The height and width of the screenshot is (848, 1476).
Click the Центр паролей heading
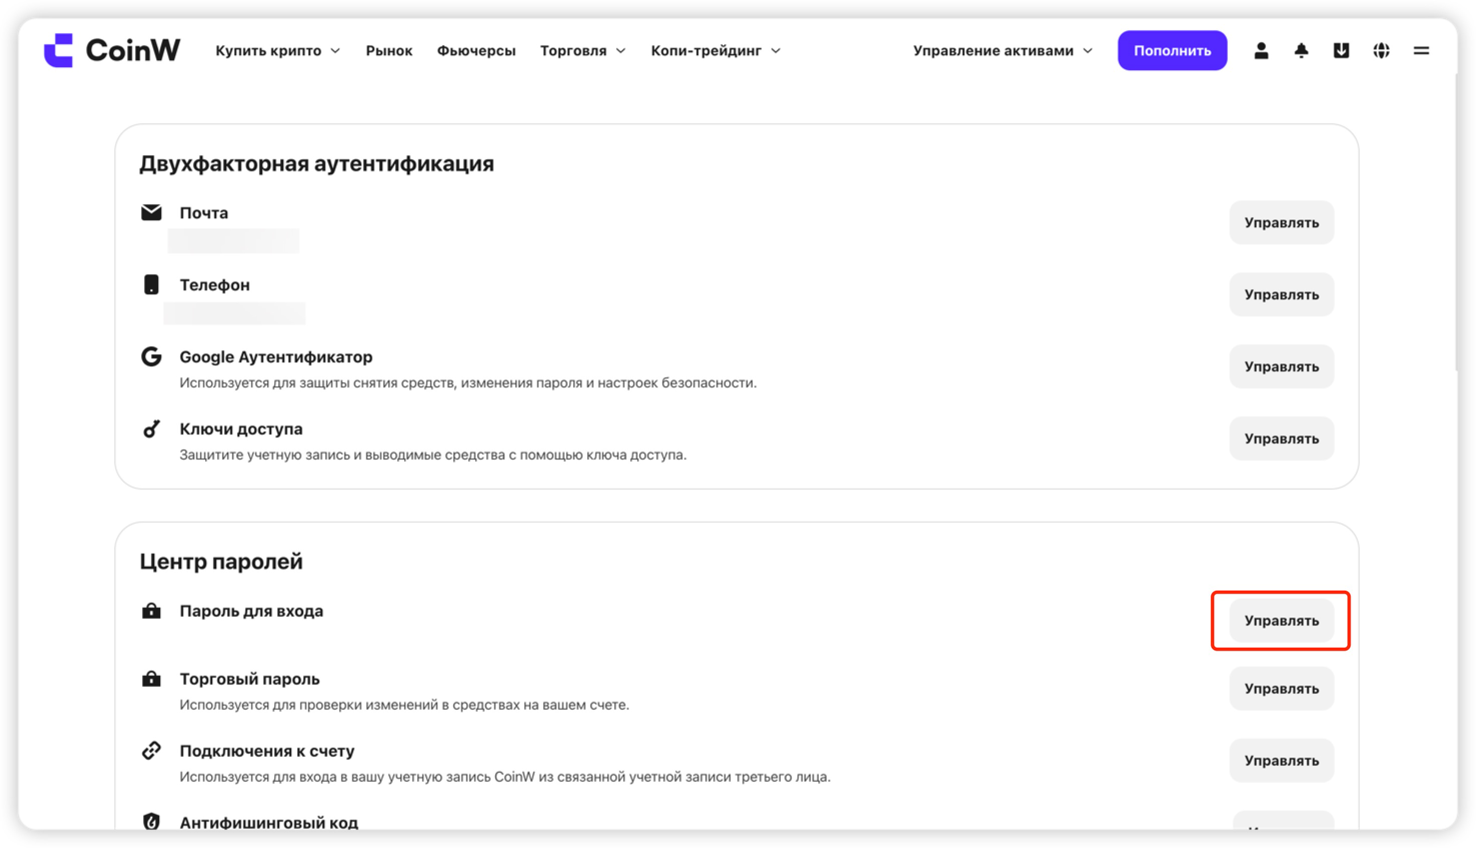[x=221, y=561]
